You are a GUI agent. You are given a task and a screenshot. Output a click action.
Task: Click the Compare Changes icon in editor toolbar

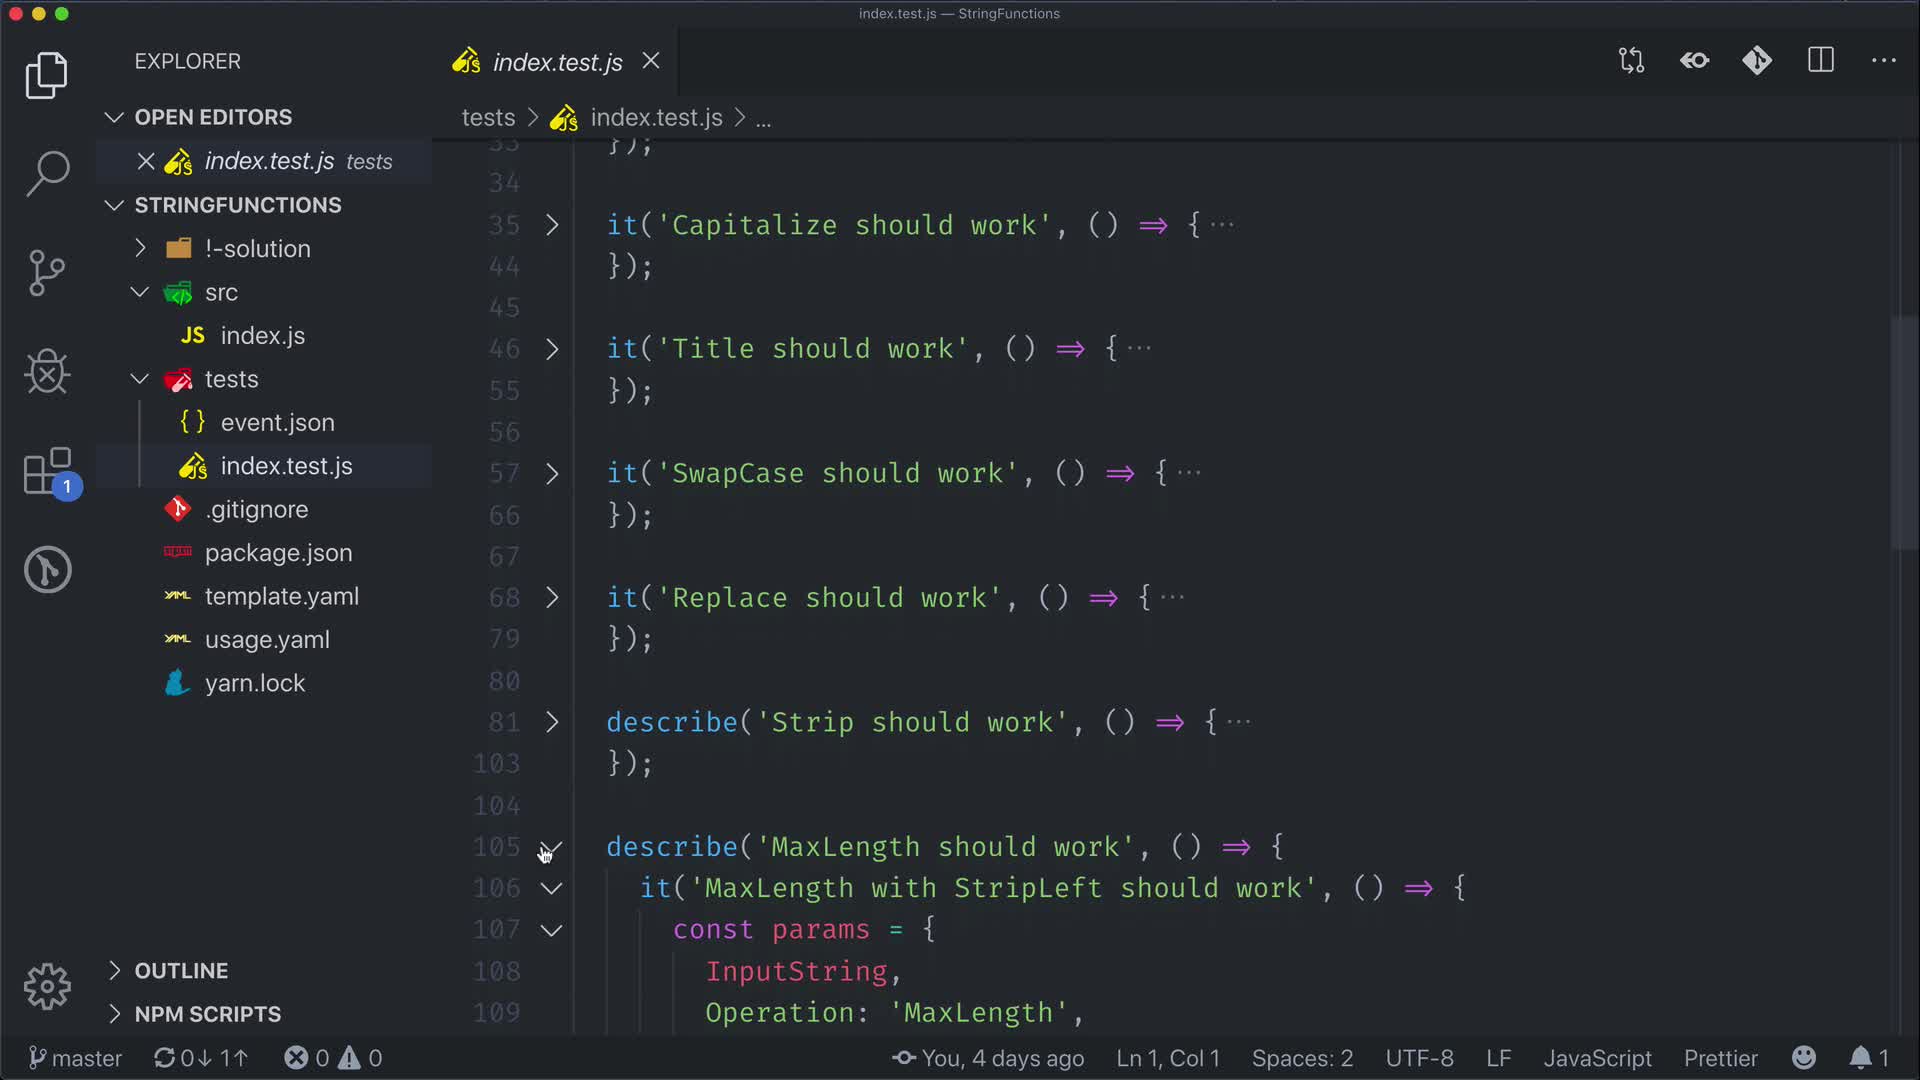coord(1631,61)
